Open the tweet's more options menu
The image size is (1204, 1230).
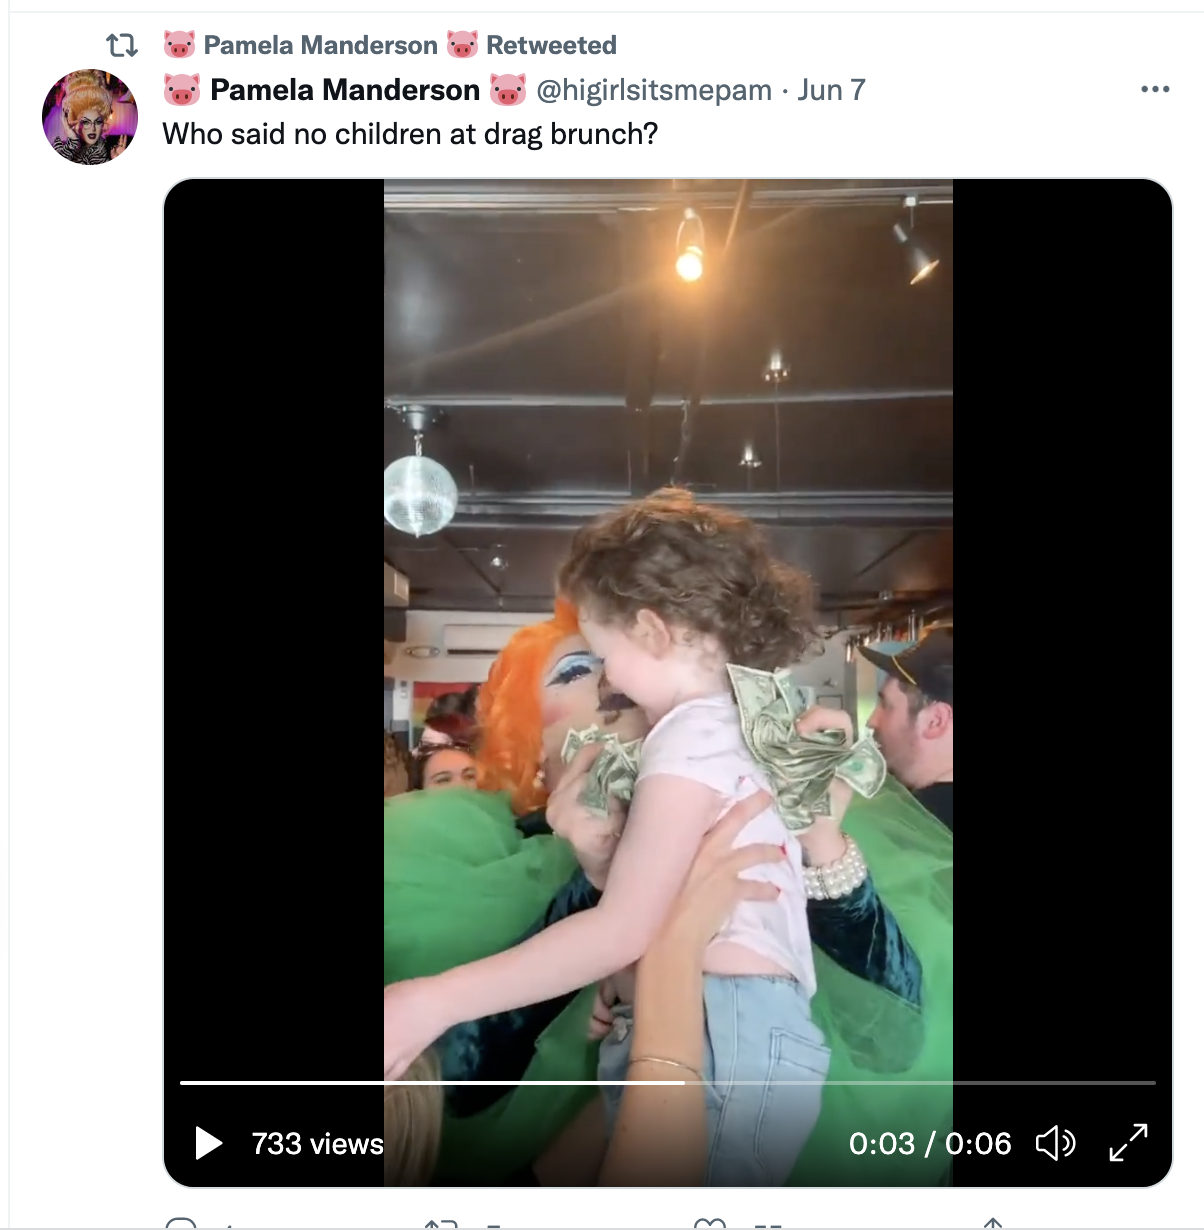1155,89
